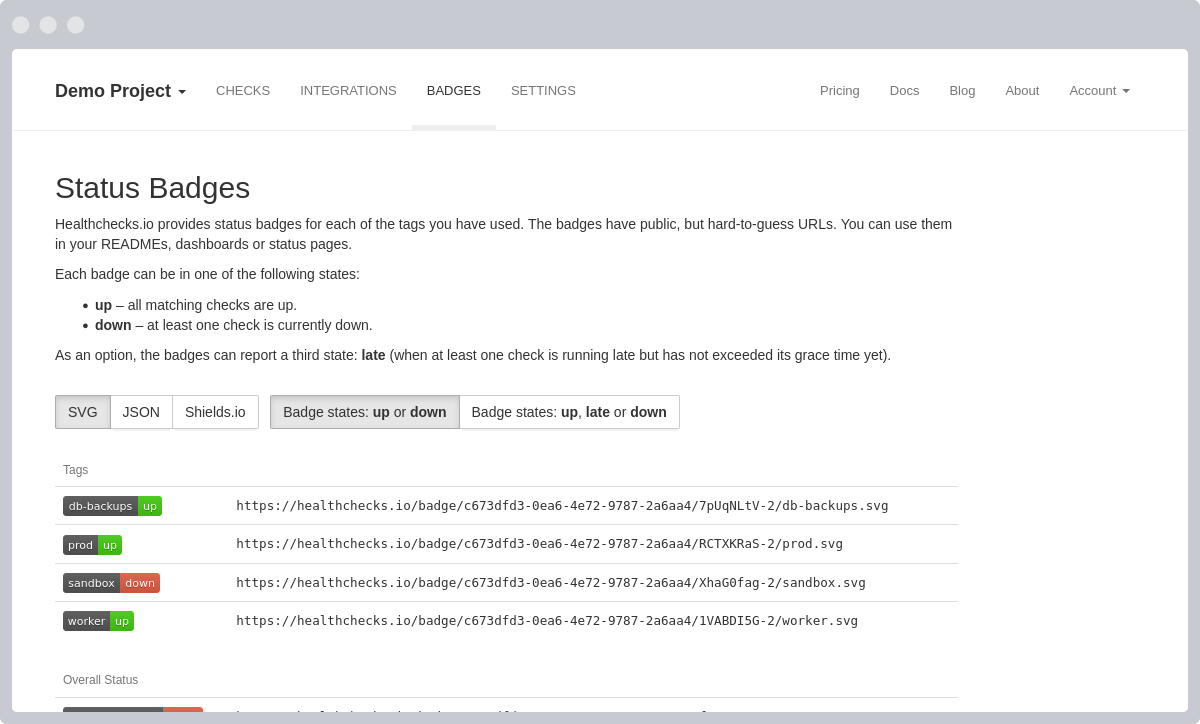Open the Docs page

904,91
